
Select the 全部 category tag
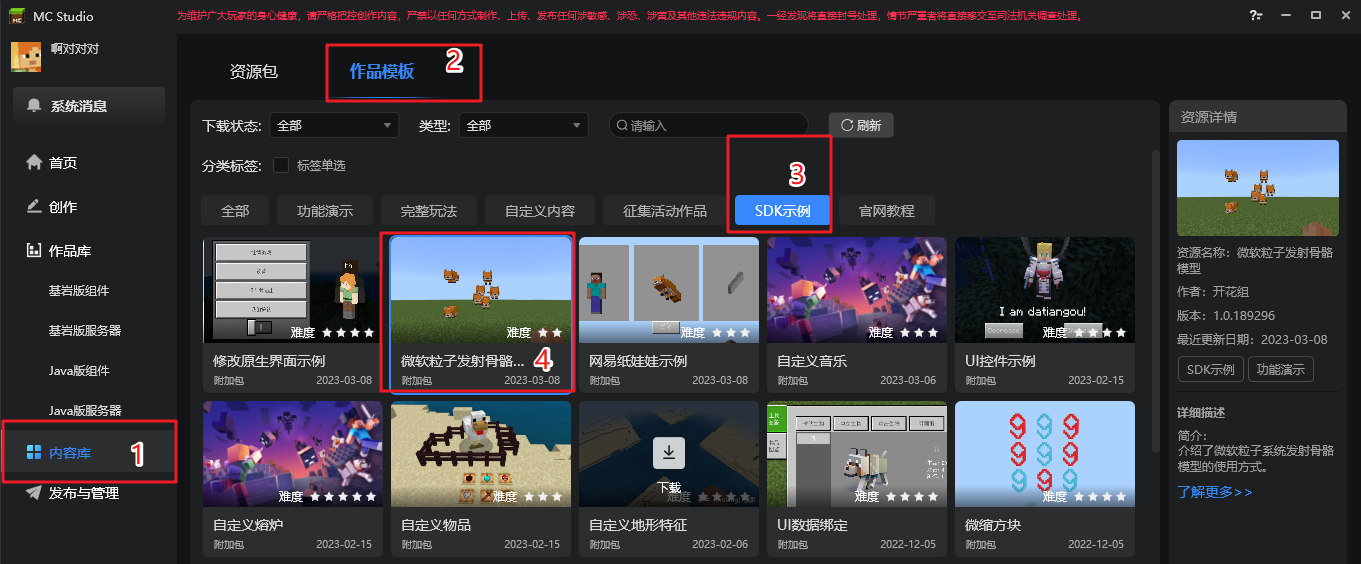point(235,211)
